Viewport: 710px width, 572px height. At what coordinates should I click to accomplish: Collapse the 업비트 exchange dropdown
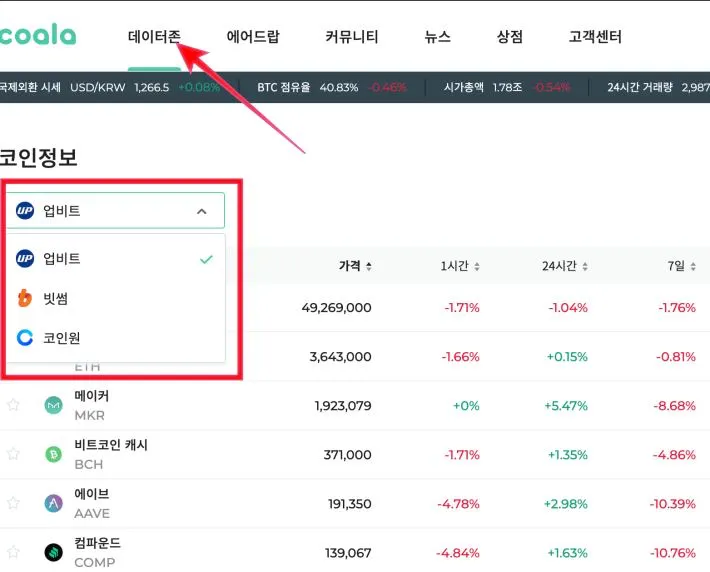(115, 211)
